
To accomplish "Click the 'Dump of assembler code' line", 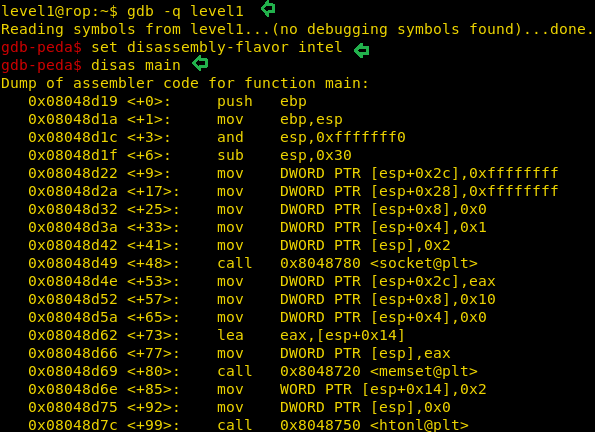I will [185, 83].
